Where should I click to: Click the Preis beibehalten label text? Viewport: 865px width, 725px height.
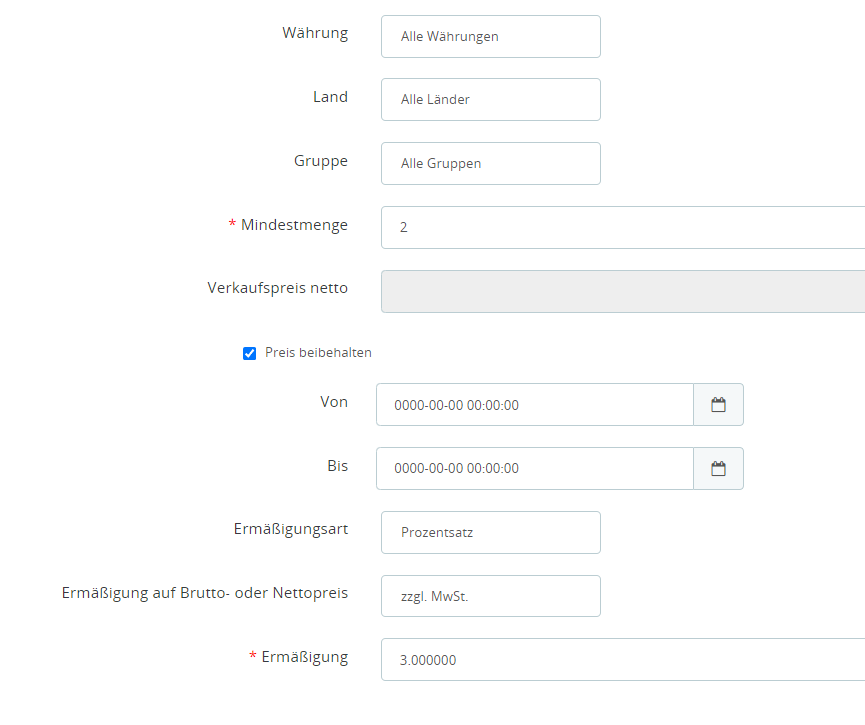tap(318, 353)
